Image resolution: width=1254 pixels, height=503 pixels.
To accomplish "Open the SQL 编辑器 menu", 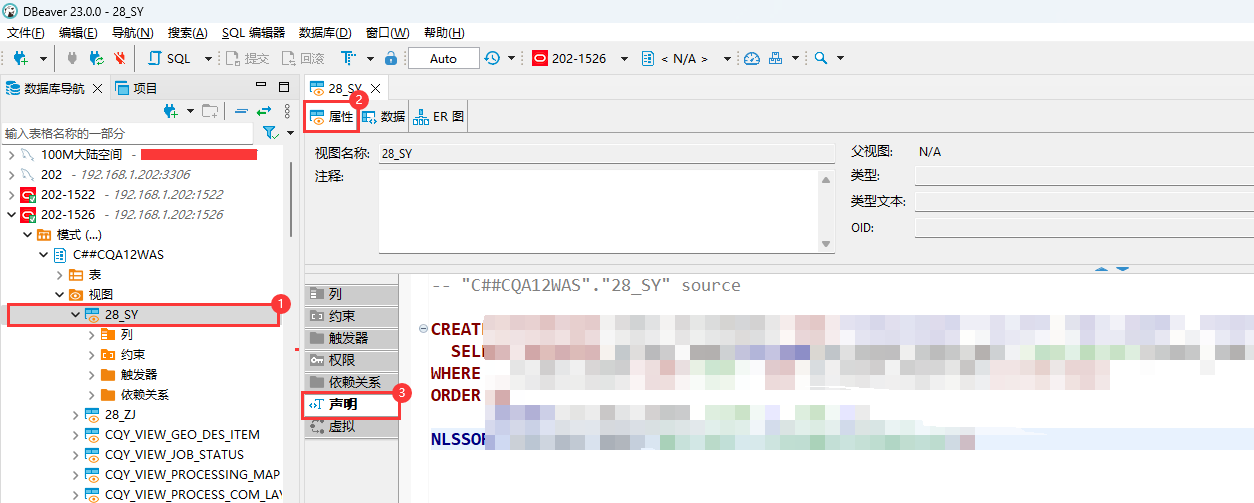I will pos(253,33).
